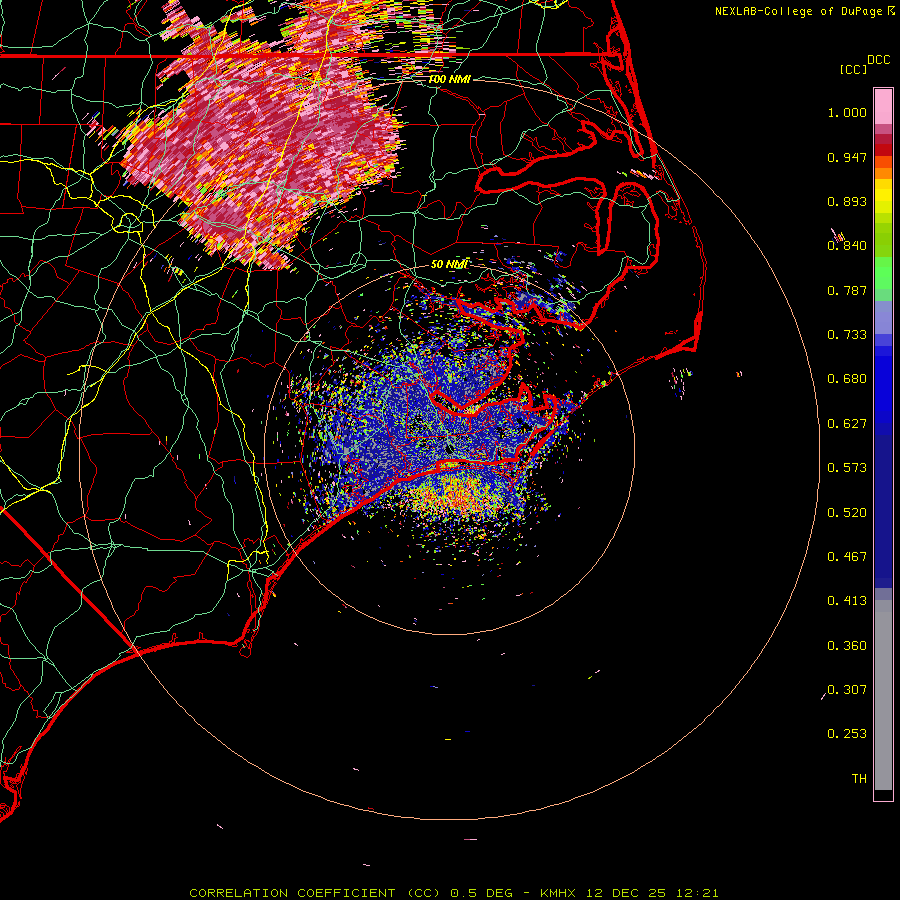Select the 0.840 scale value
Image resolution: width=900 pixels, height=900 pixels.
(x=847, y=246)
